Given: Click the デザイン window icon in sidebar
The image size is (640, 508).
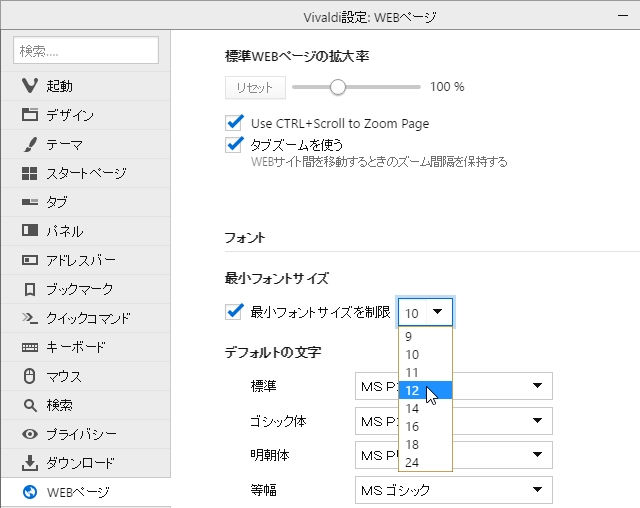Looking at the screenshot, I should (x=30, y=115).
